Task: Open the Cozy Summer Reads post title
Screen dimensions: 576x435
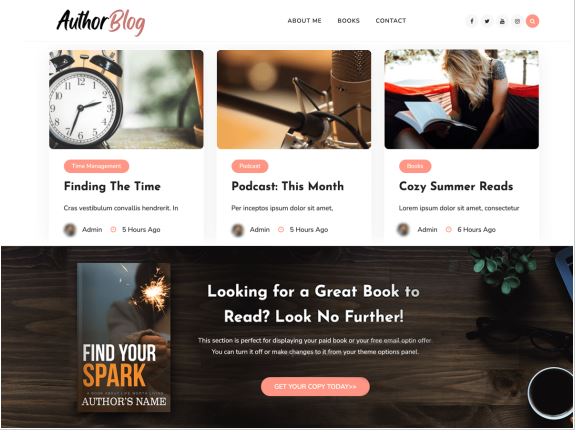Action: coord(456,186)
